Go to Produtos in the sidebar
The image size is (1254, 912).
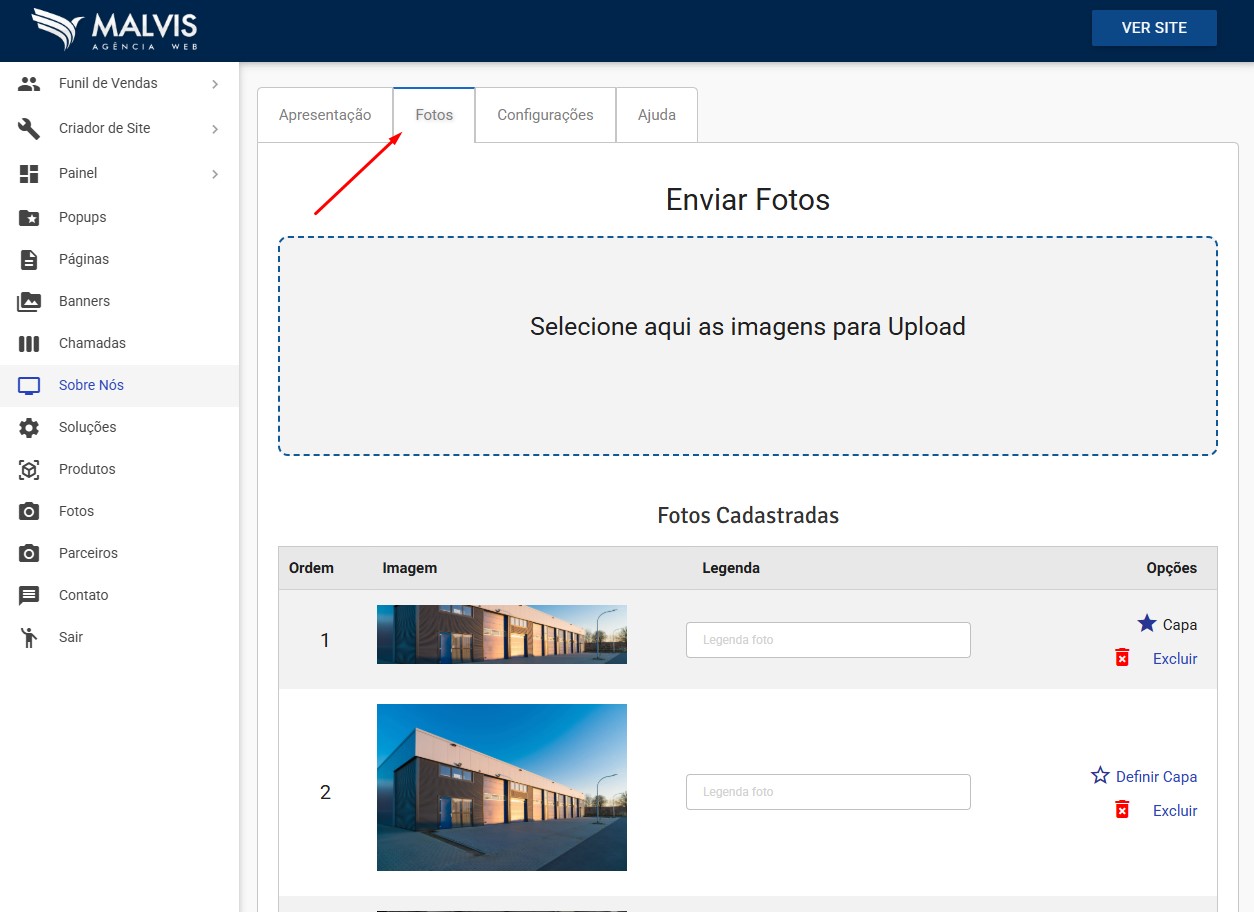point(120,469)
